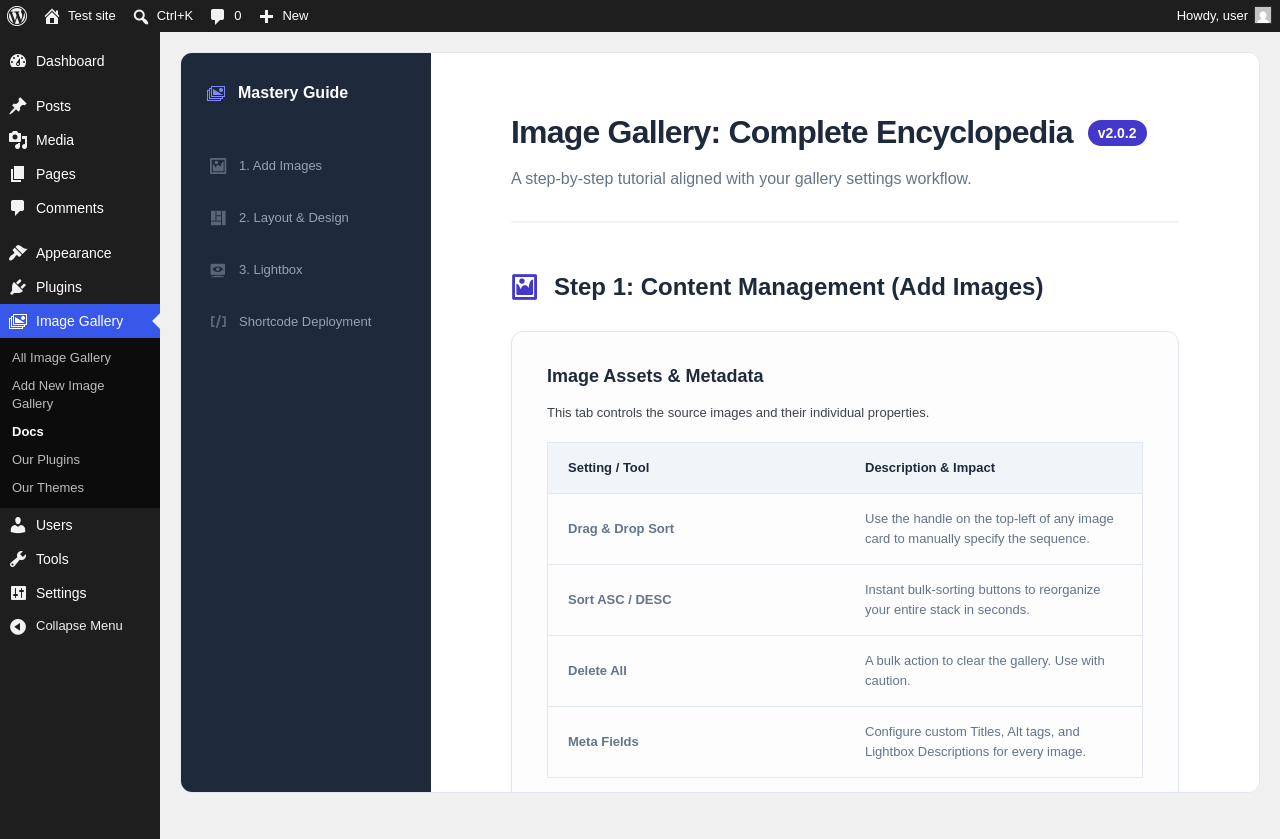Image resolution: width=1280 pixels, height=839 pixels.
Task: Open Our Plugins submenu link
Action: tap(46, 459)
